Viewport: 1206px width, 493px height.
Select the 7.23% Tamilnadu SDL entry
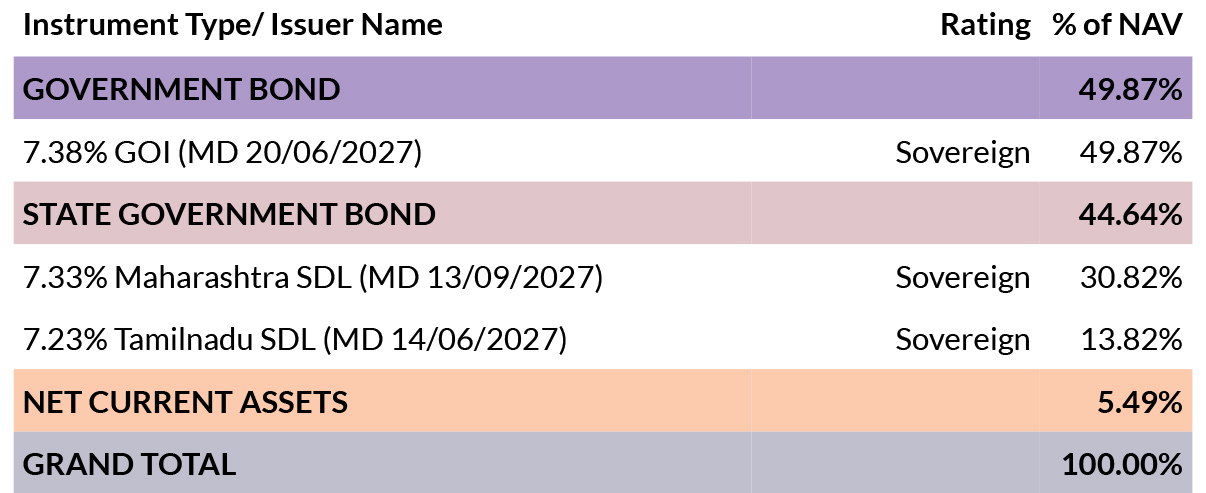[294, 339]
